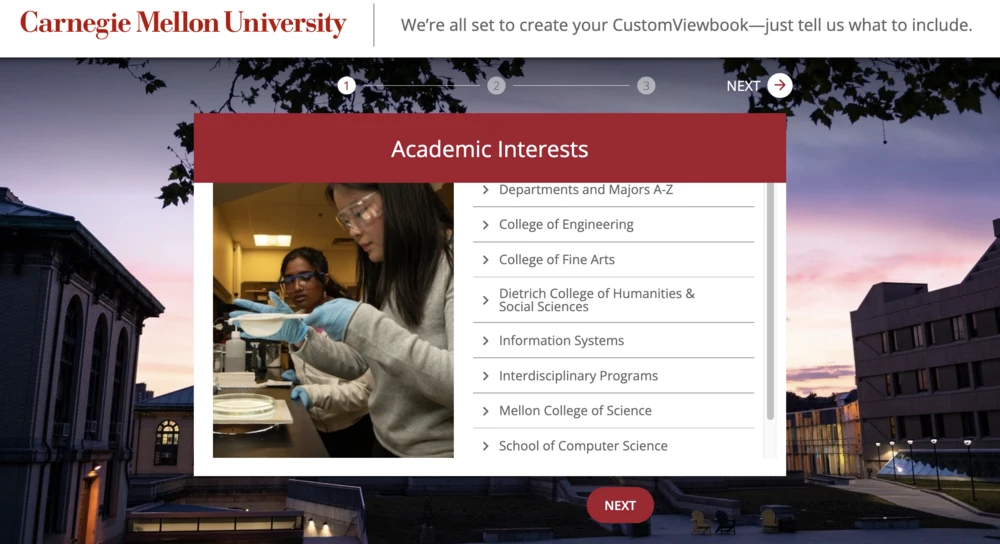Select the College of Engineering label

pyautogui.click(x=566, y=224)
